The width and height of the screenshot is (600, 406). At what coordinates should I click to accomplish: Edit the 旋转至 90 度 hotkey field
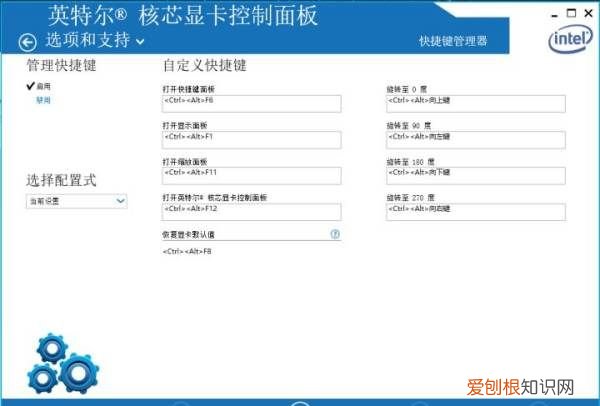(476, 140)
